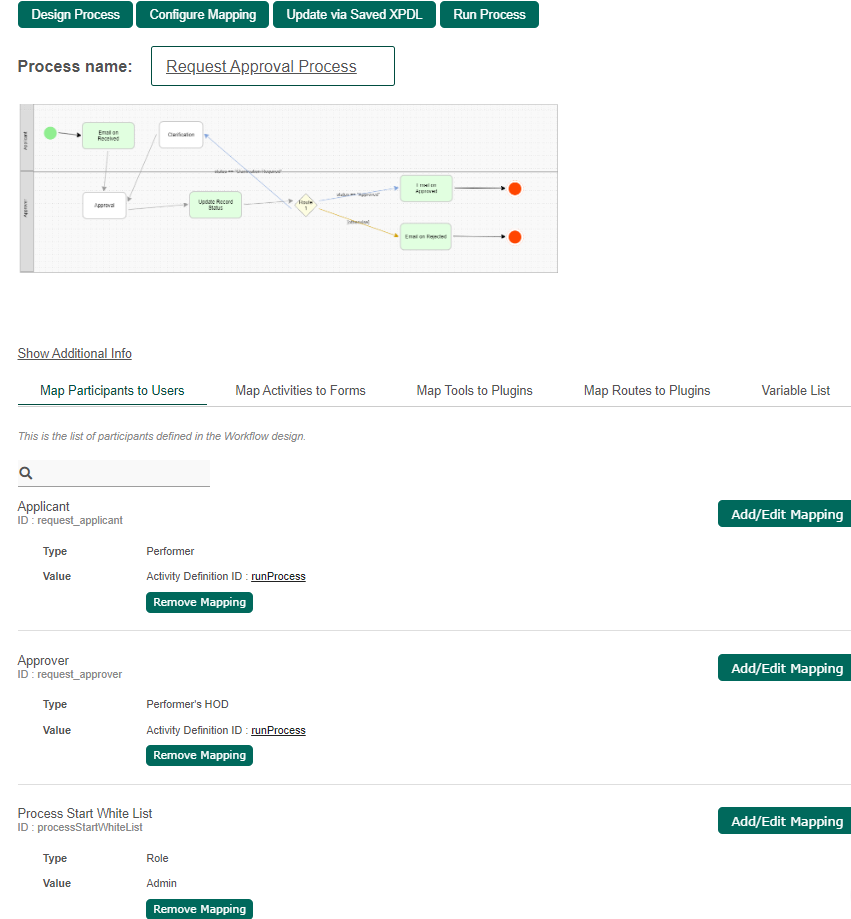Switch to Map Activities to Forms tab

tap(300, 391)
